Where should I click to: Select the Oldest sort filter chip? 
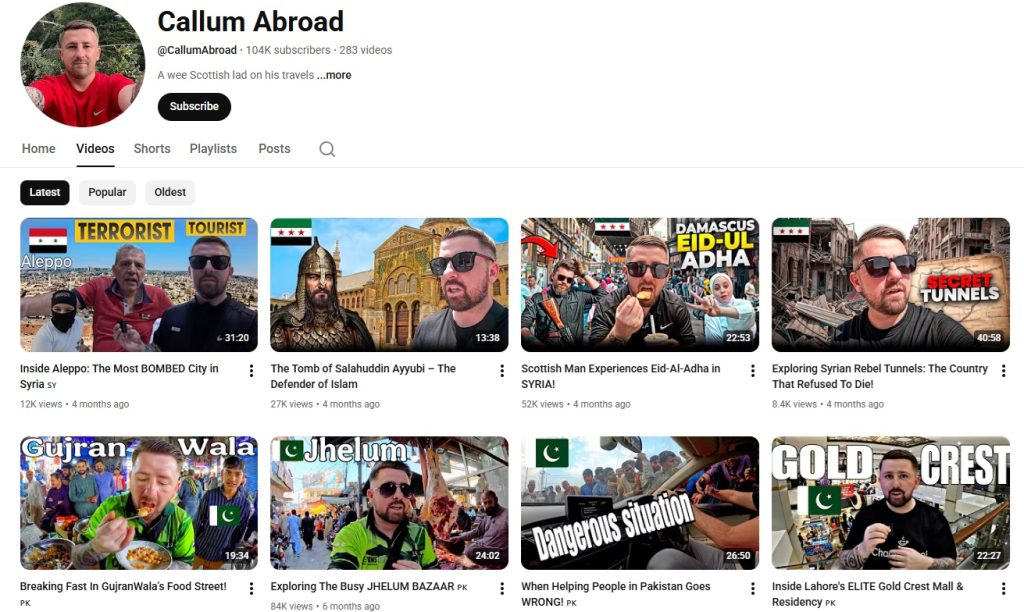tap(170, 192)
